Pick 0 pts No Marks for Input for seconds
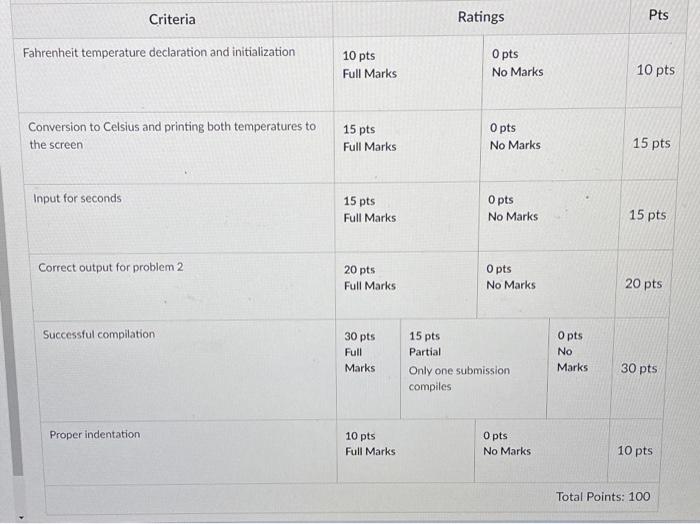The height and width of the screenshot is (524, 700). coord(513,208)
